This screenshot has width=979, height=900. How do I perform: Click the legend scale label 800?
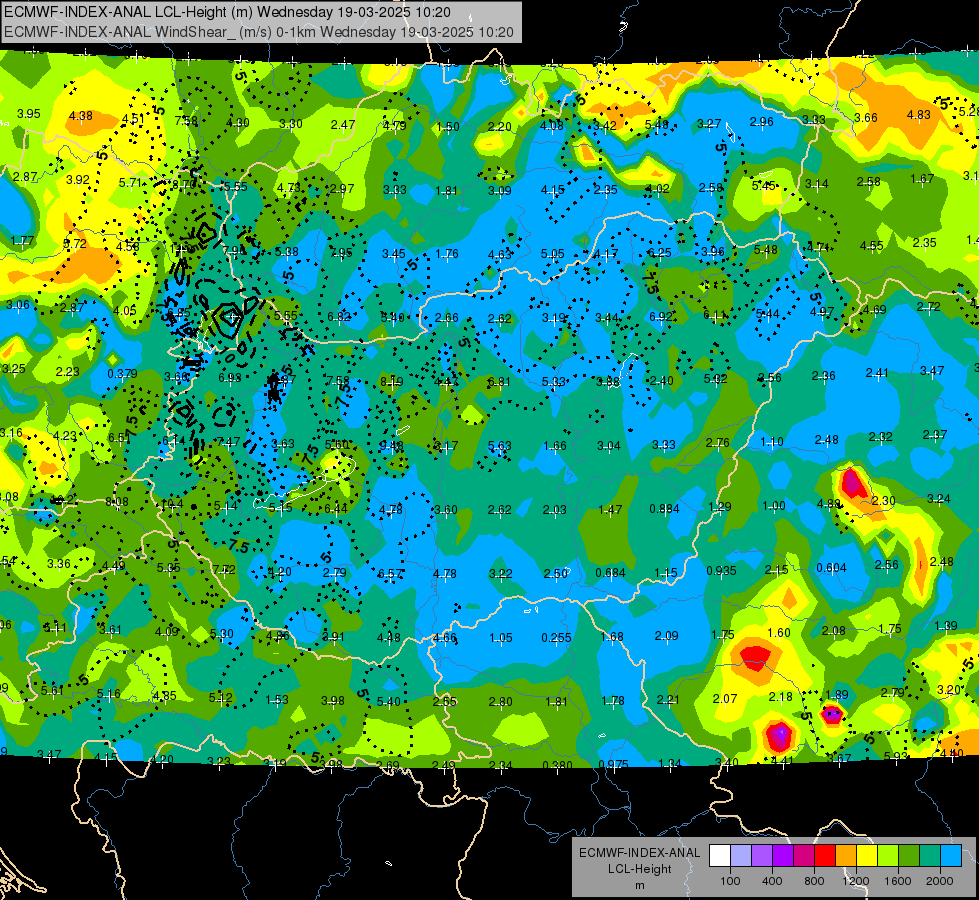pos(814,881)
